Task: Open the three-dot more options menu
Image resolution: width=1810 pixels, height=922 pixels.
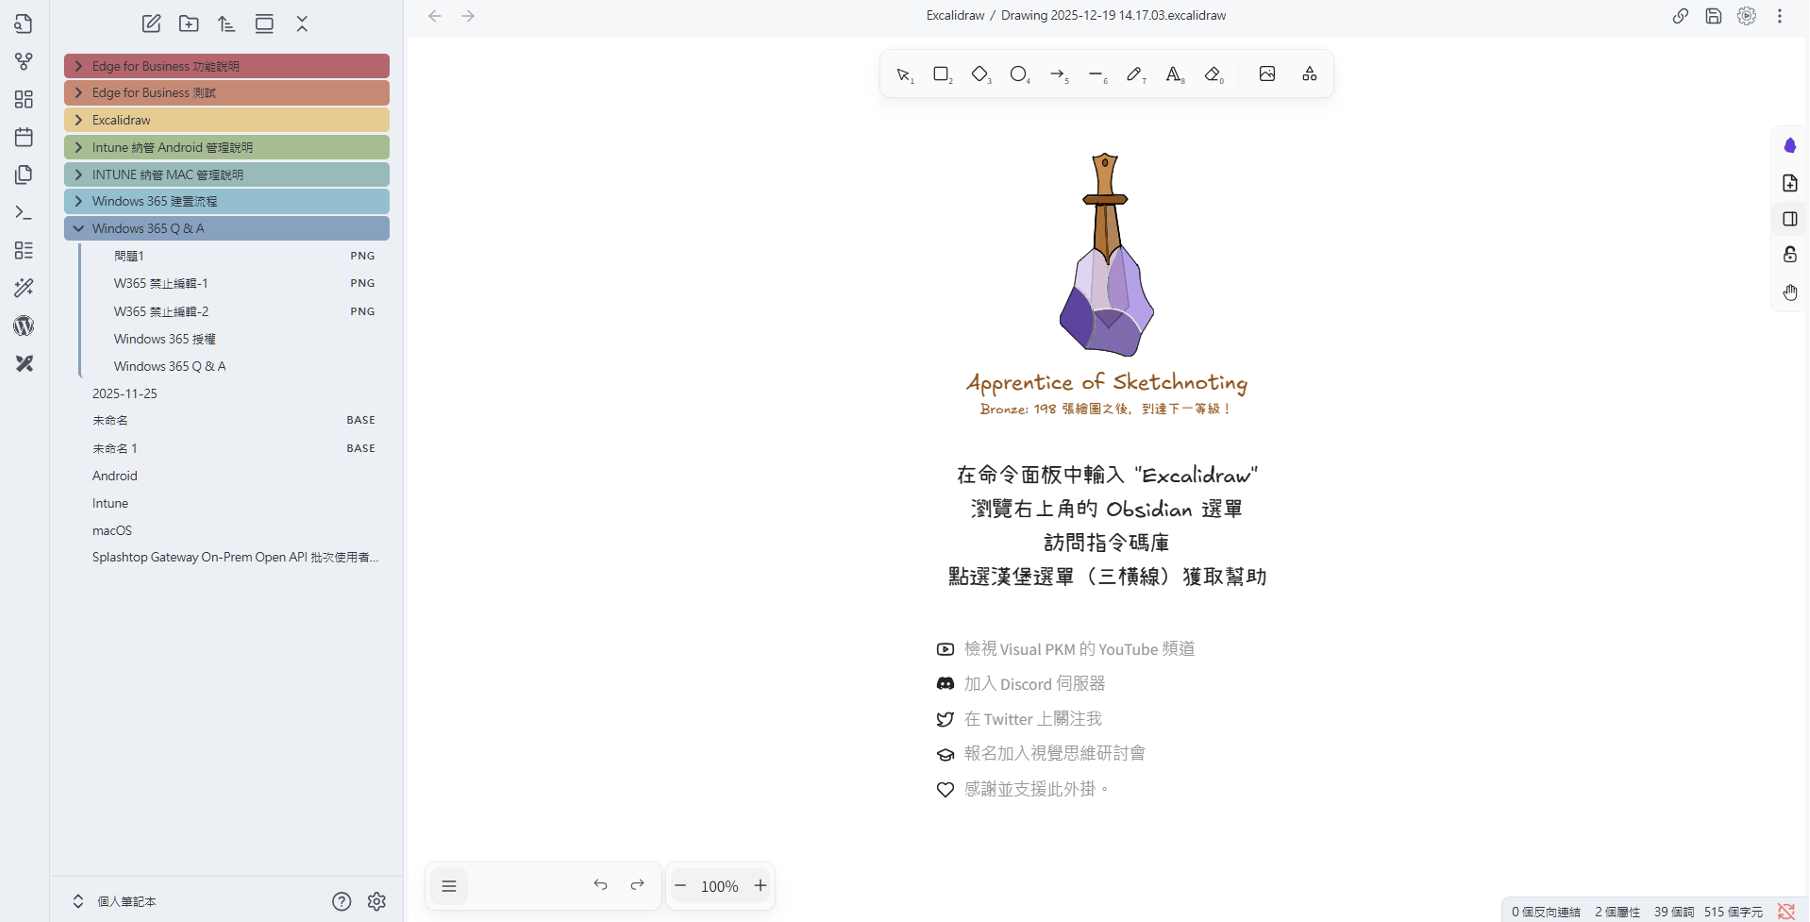Action: click(1780, 16)
